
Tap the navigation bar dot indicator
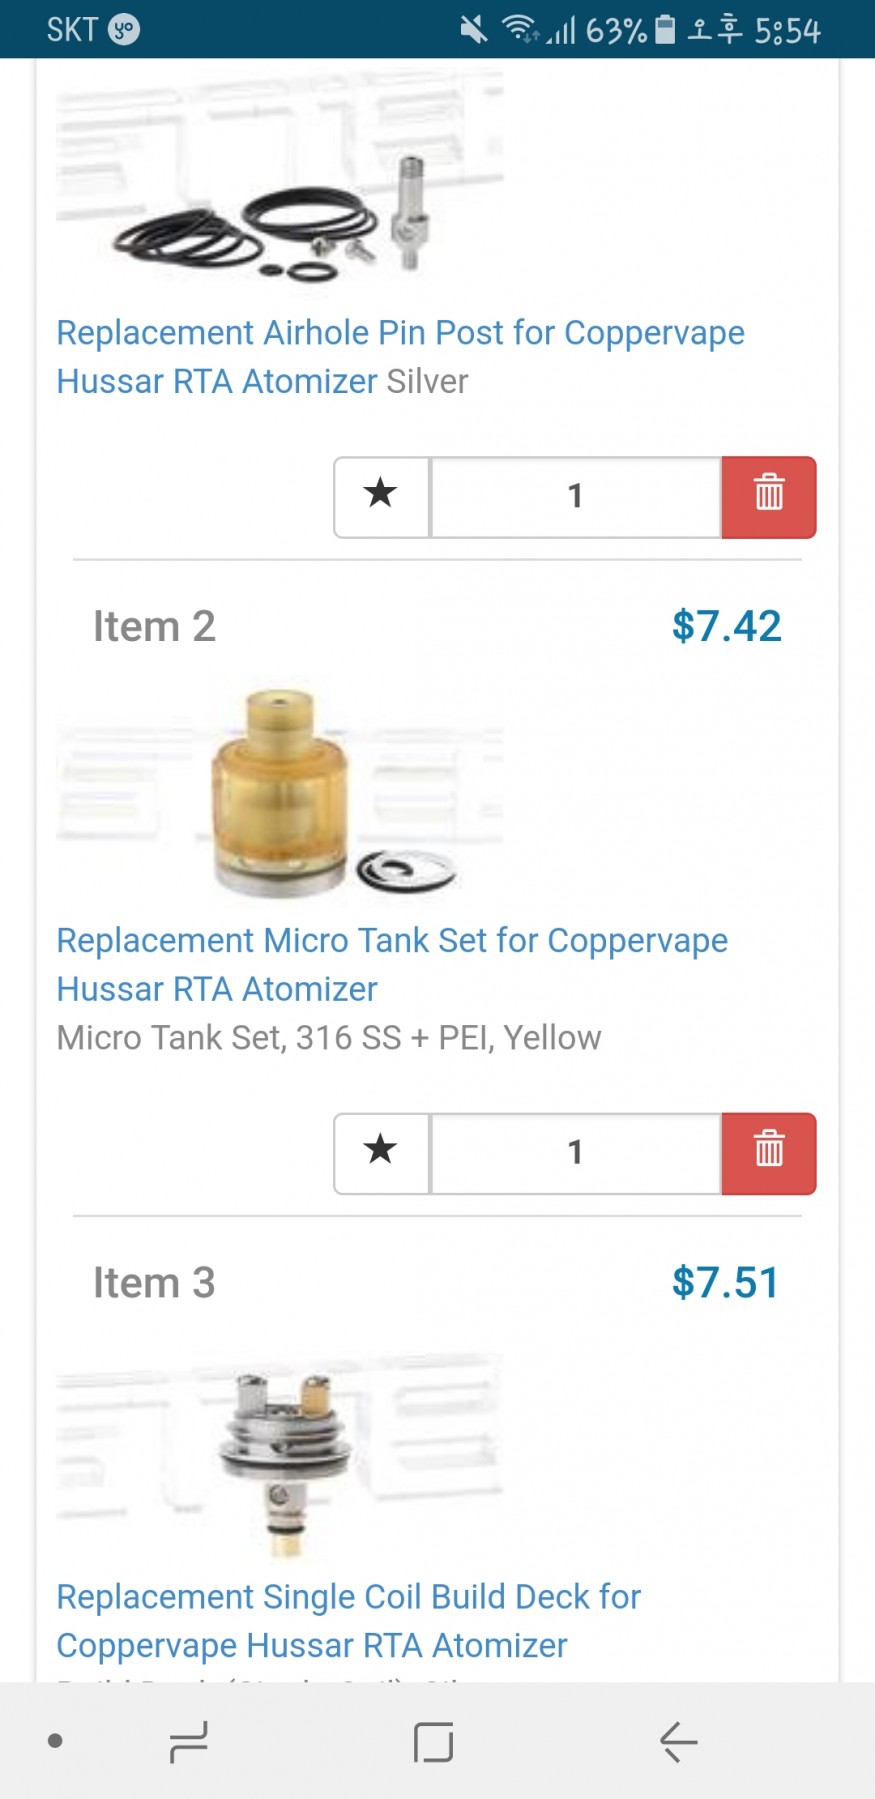[56, 1741]
